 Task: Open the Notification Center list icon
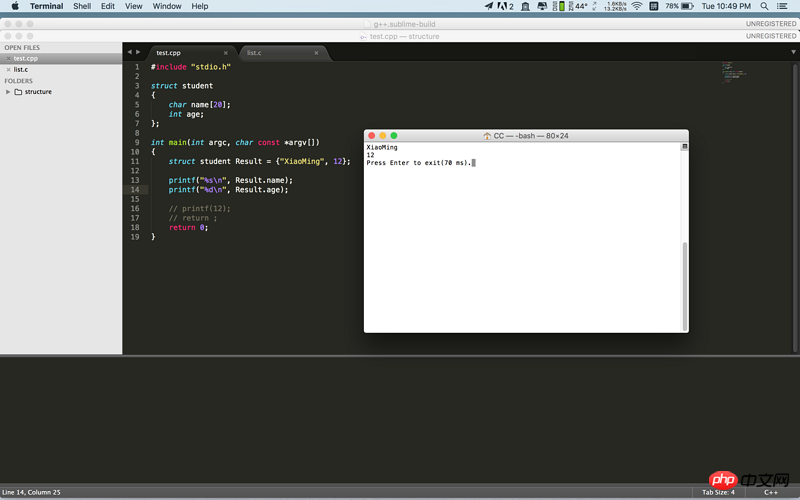click(x=782, y=6)
